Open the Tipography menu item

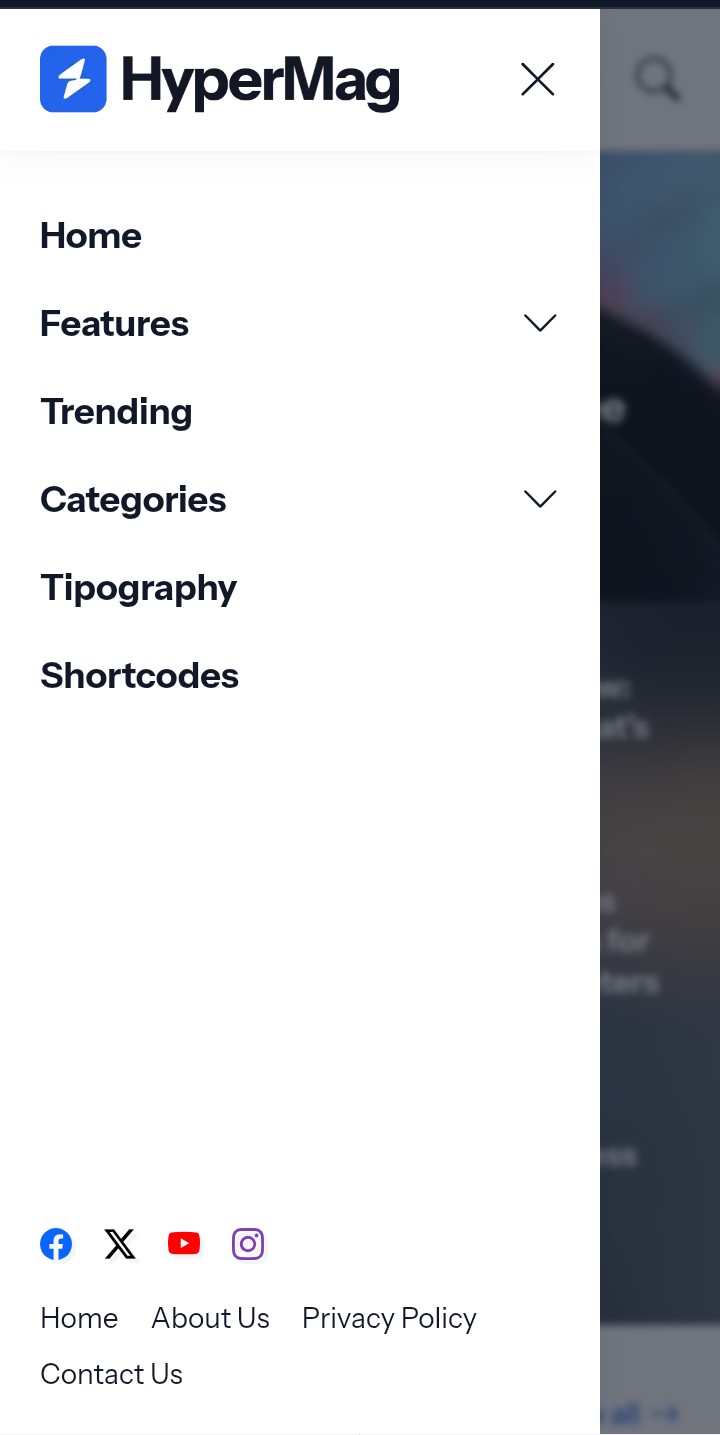pos(138,588)
